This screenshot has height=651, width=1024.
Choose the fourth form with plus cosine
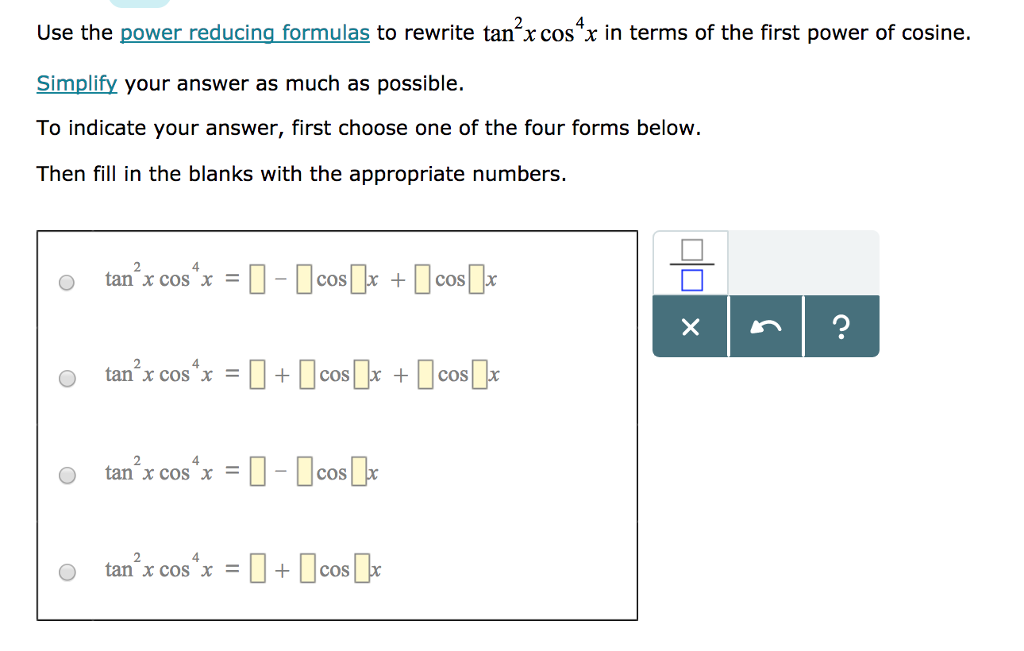67,572
